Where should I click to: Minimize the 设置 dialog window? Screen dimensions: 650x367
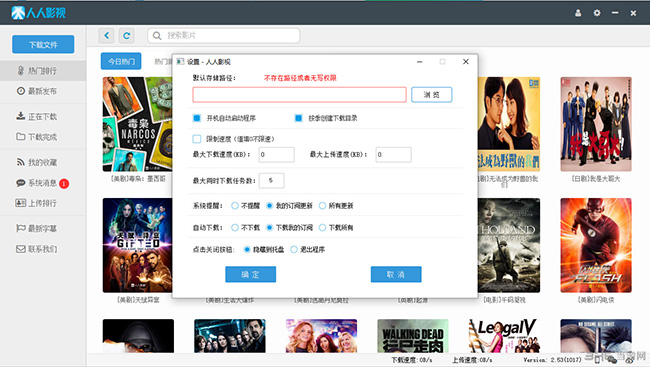420,62
